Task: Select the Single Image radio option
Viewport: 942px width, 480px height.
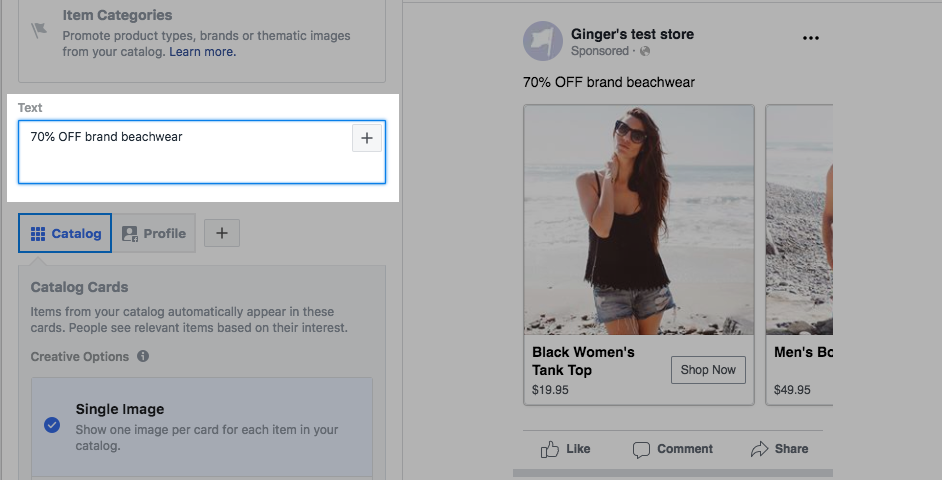Action: [x=52, y=424]
